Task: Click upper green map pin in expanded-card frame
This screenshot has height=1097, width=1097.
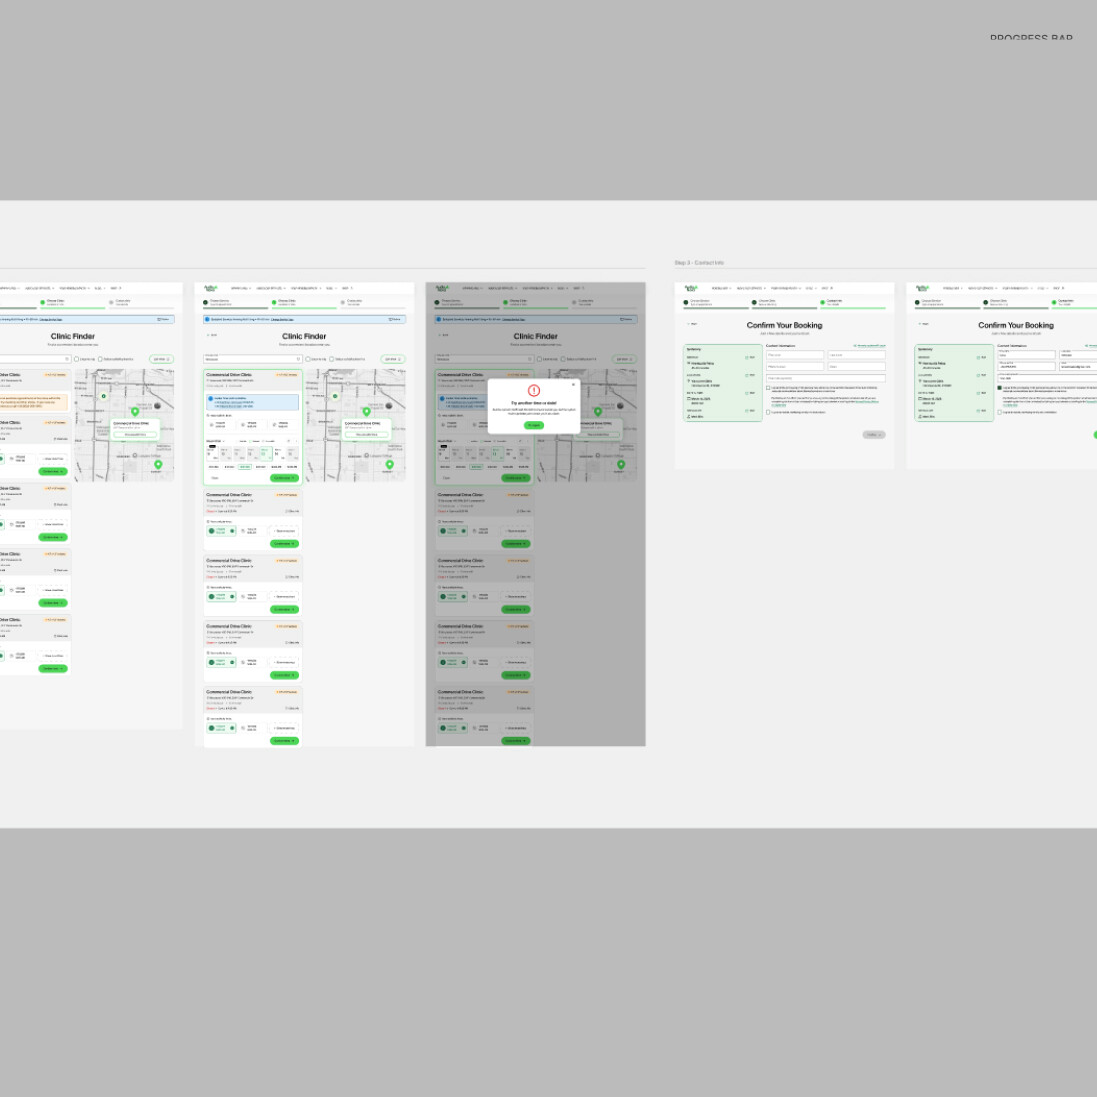Action: click(x=367, y=411)
